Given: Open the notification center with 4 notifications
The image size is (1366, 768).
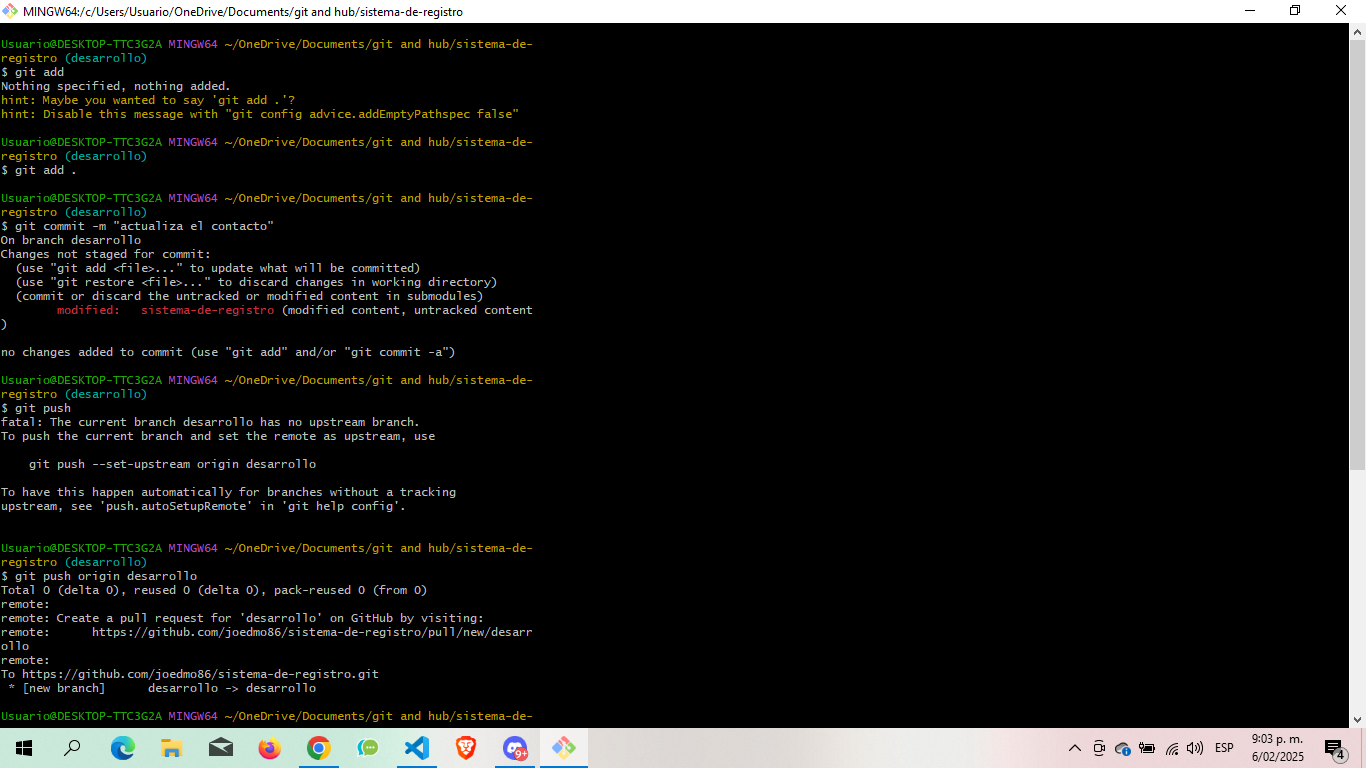Looking at the screenshot, I should [x=1335, y=748].
